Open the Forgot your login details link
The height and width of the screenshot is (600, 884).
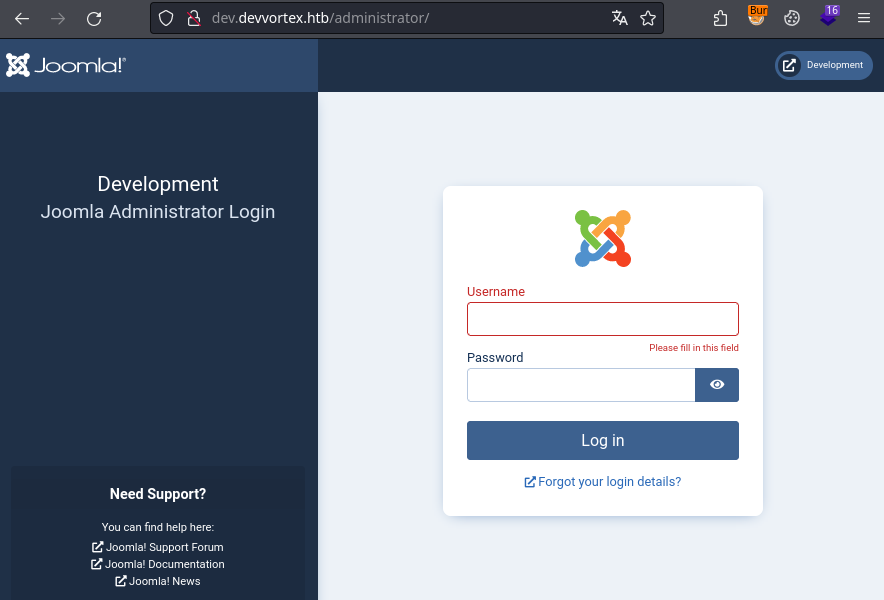[x=603, y=482]
